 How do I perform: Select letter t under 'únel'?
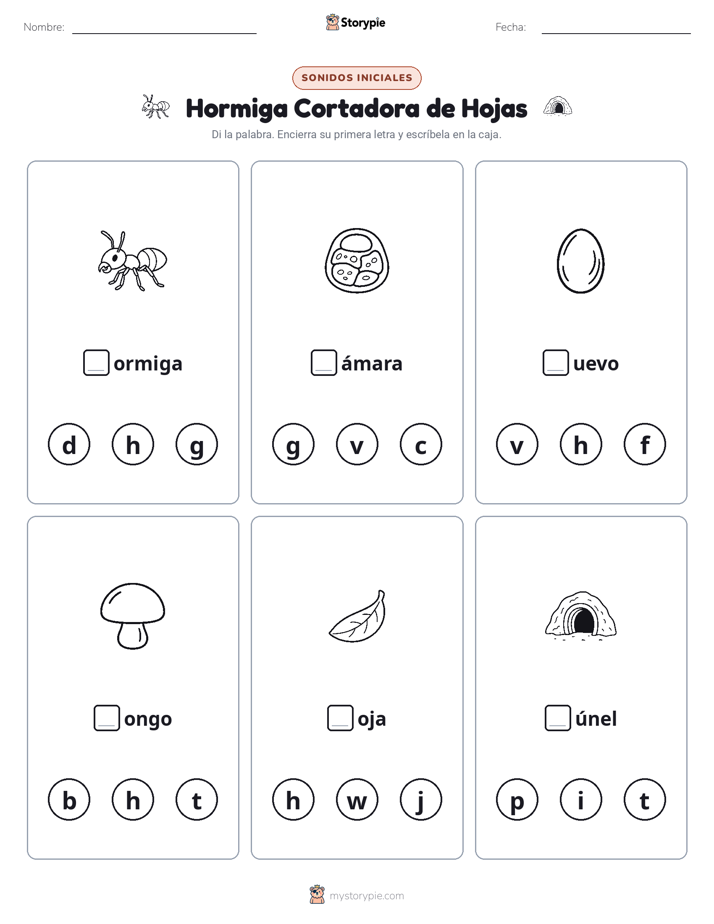[644, 800]
